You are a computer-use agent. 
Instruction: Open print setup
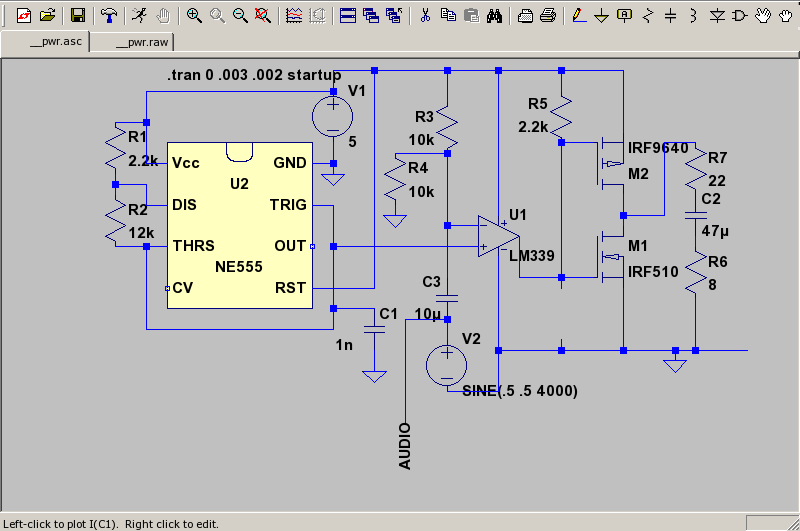tap(525, 16)
